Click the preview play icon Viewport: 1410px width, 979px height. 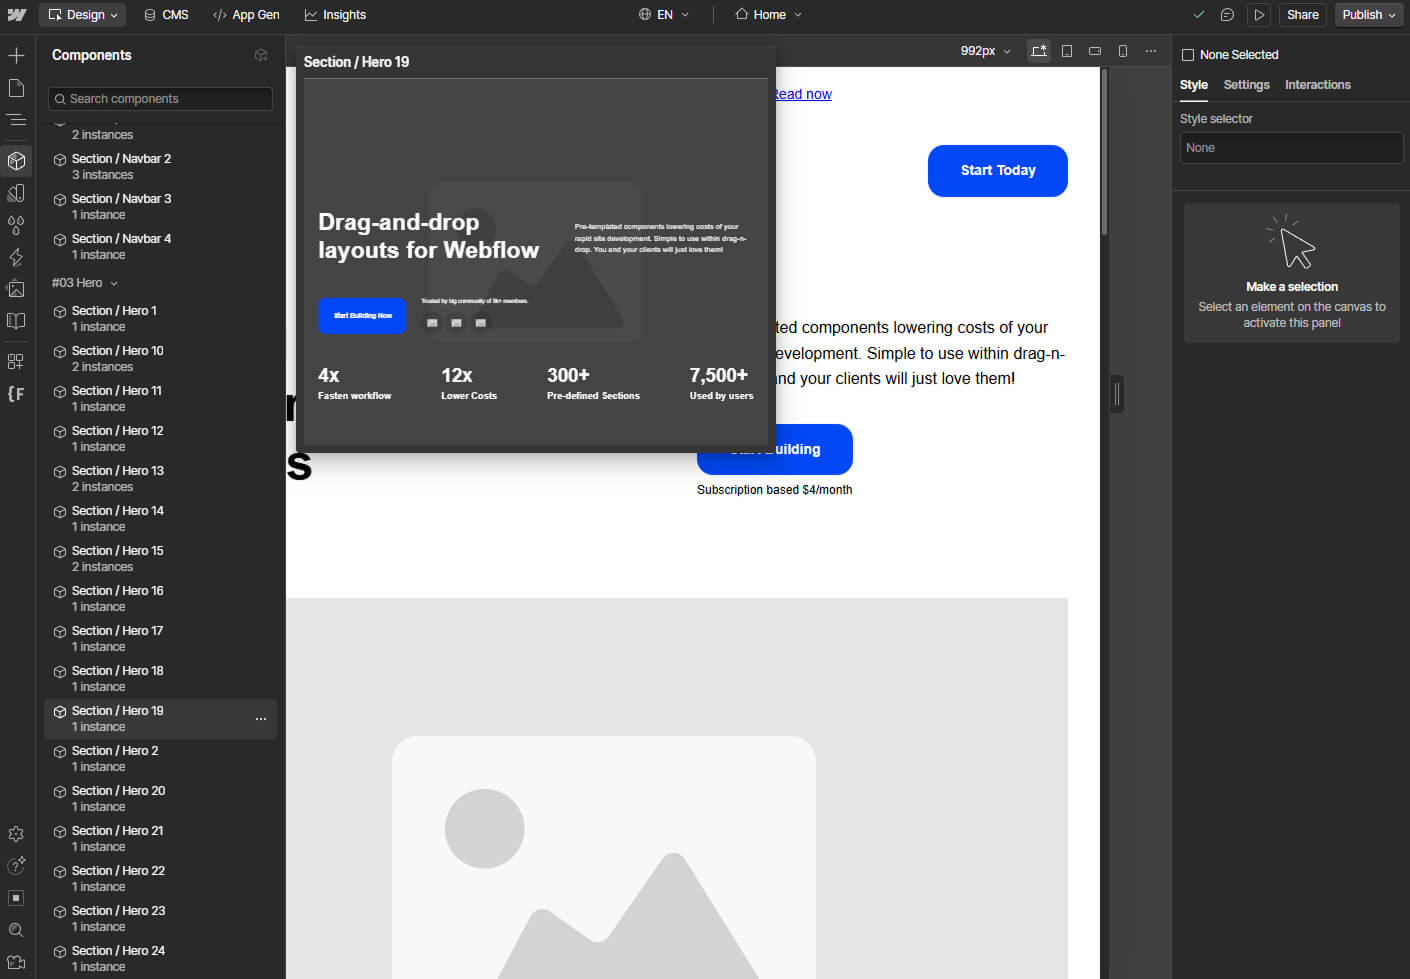coord(1259,15)
